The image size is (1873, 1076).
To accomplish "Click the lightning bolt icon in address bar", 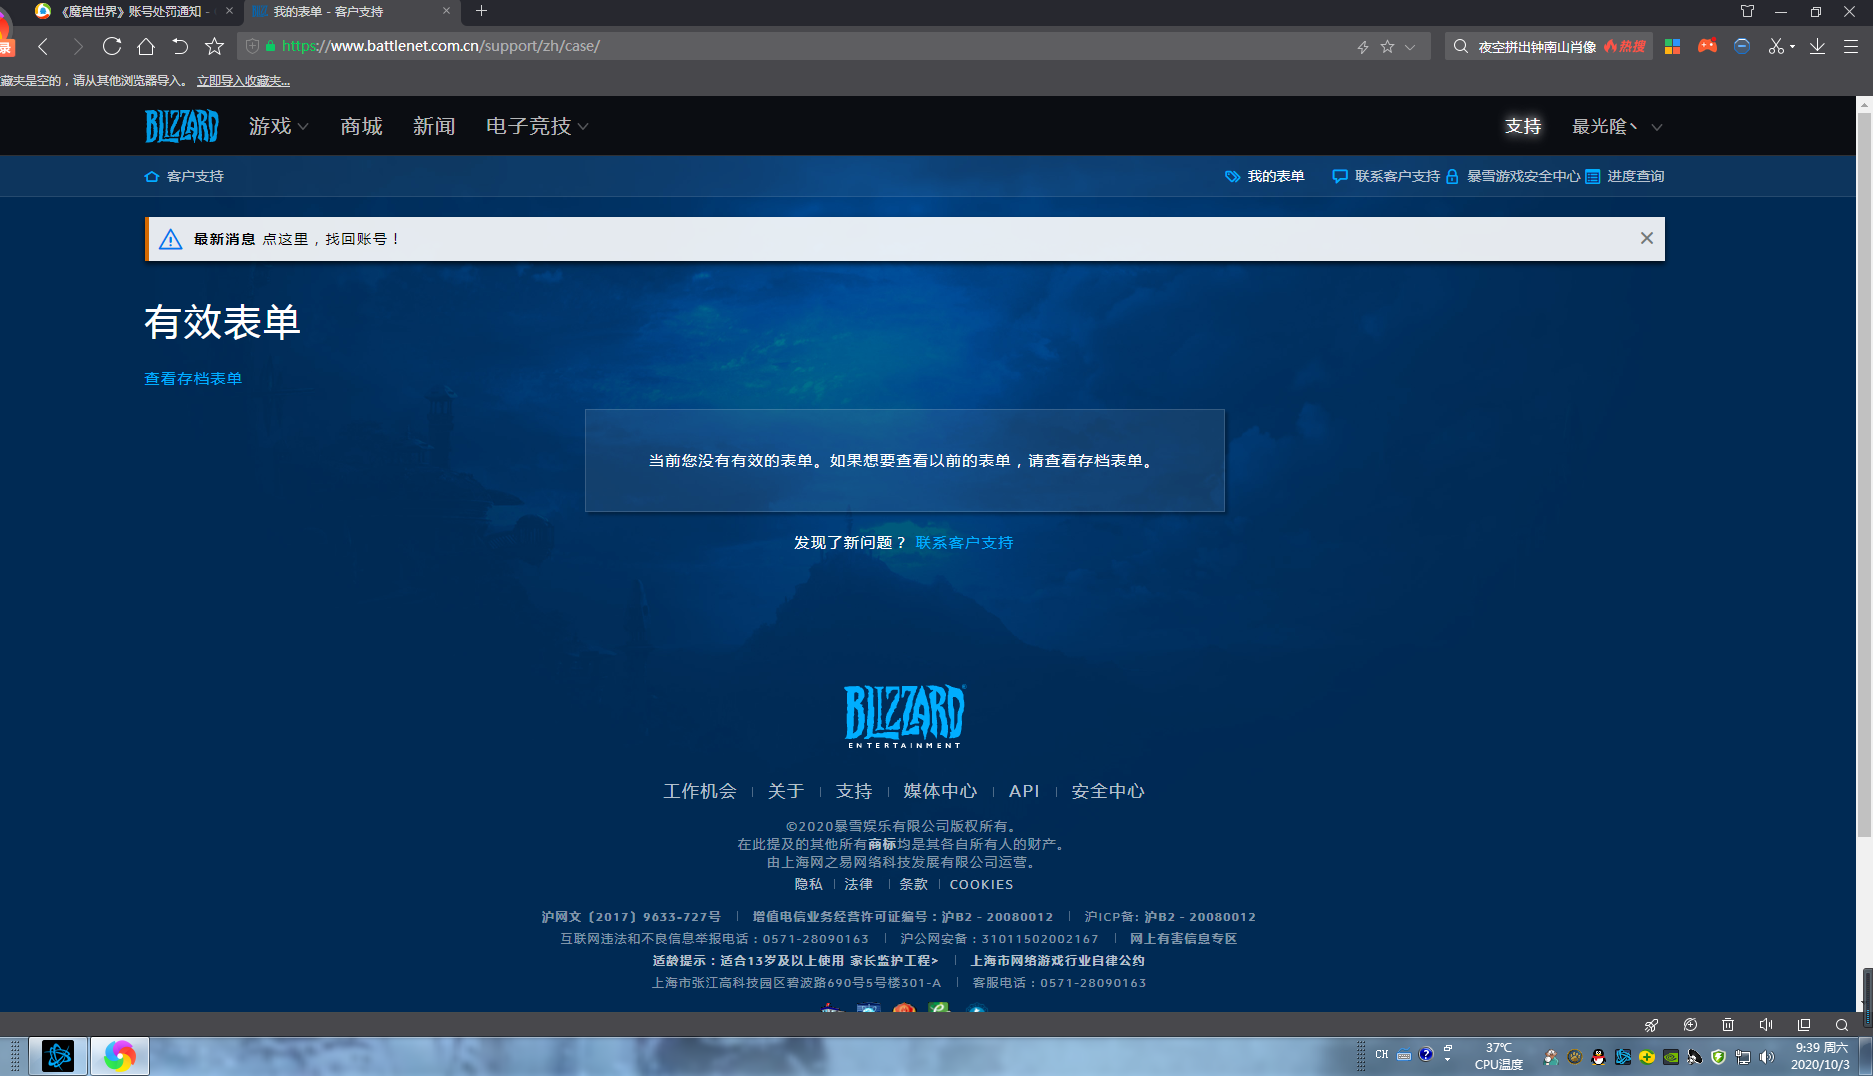I will (1362, 47).
